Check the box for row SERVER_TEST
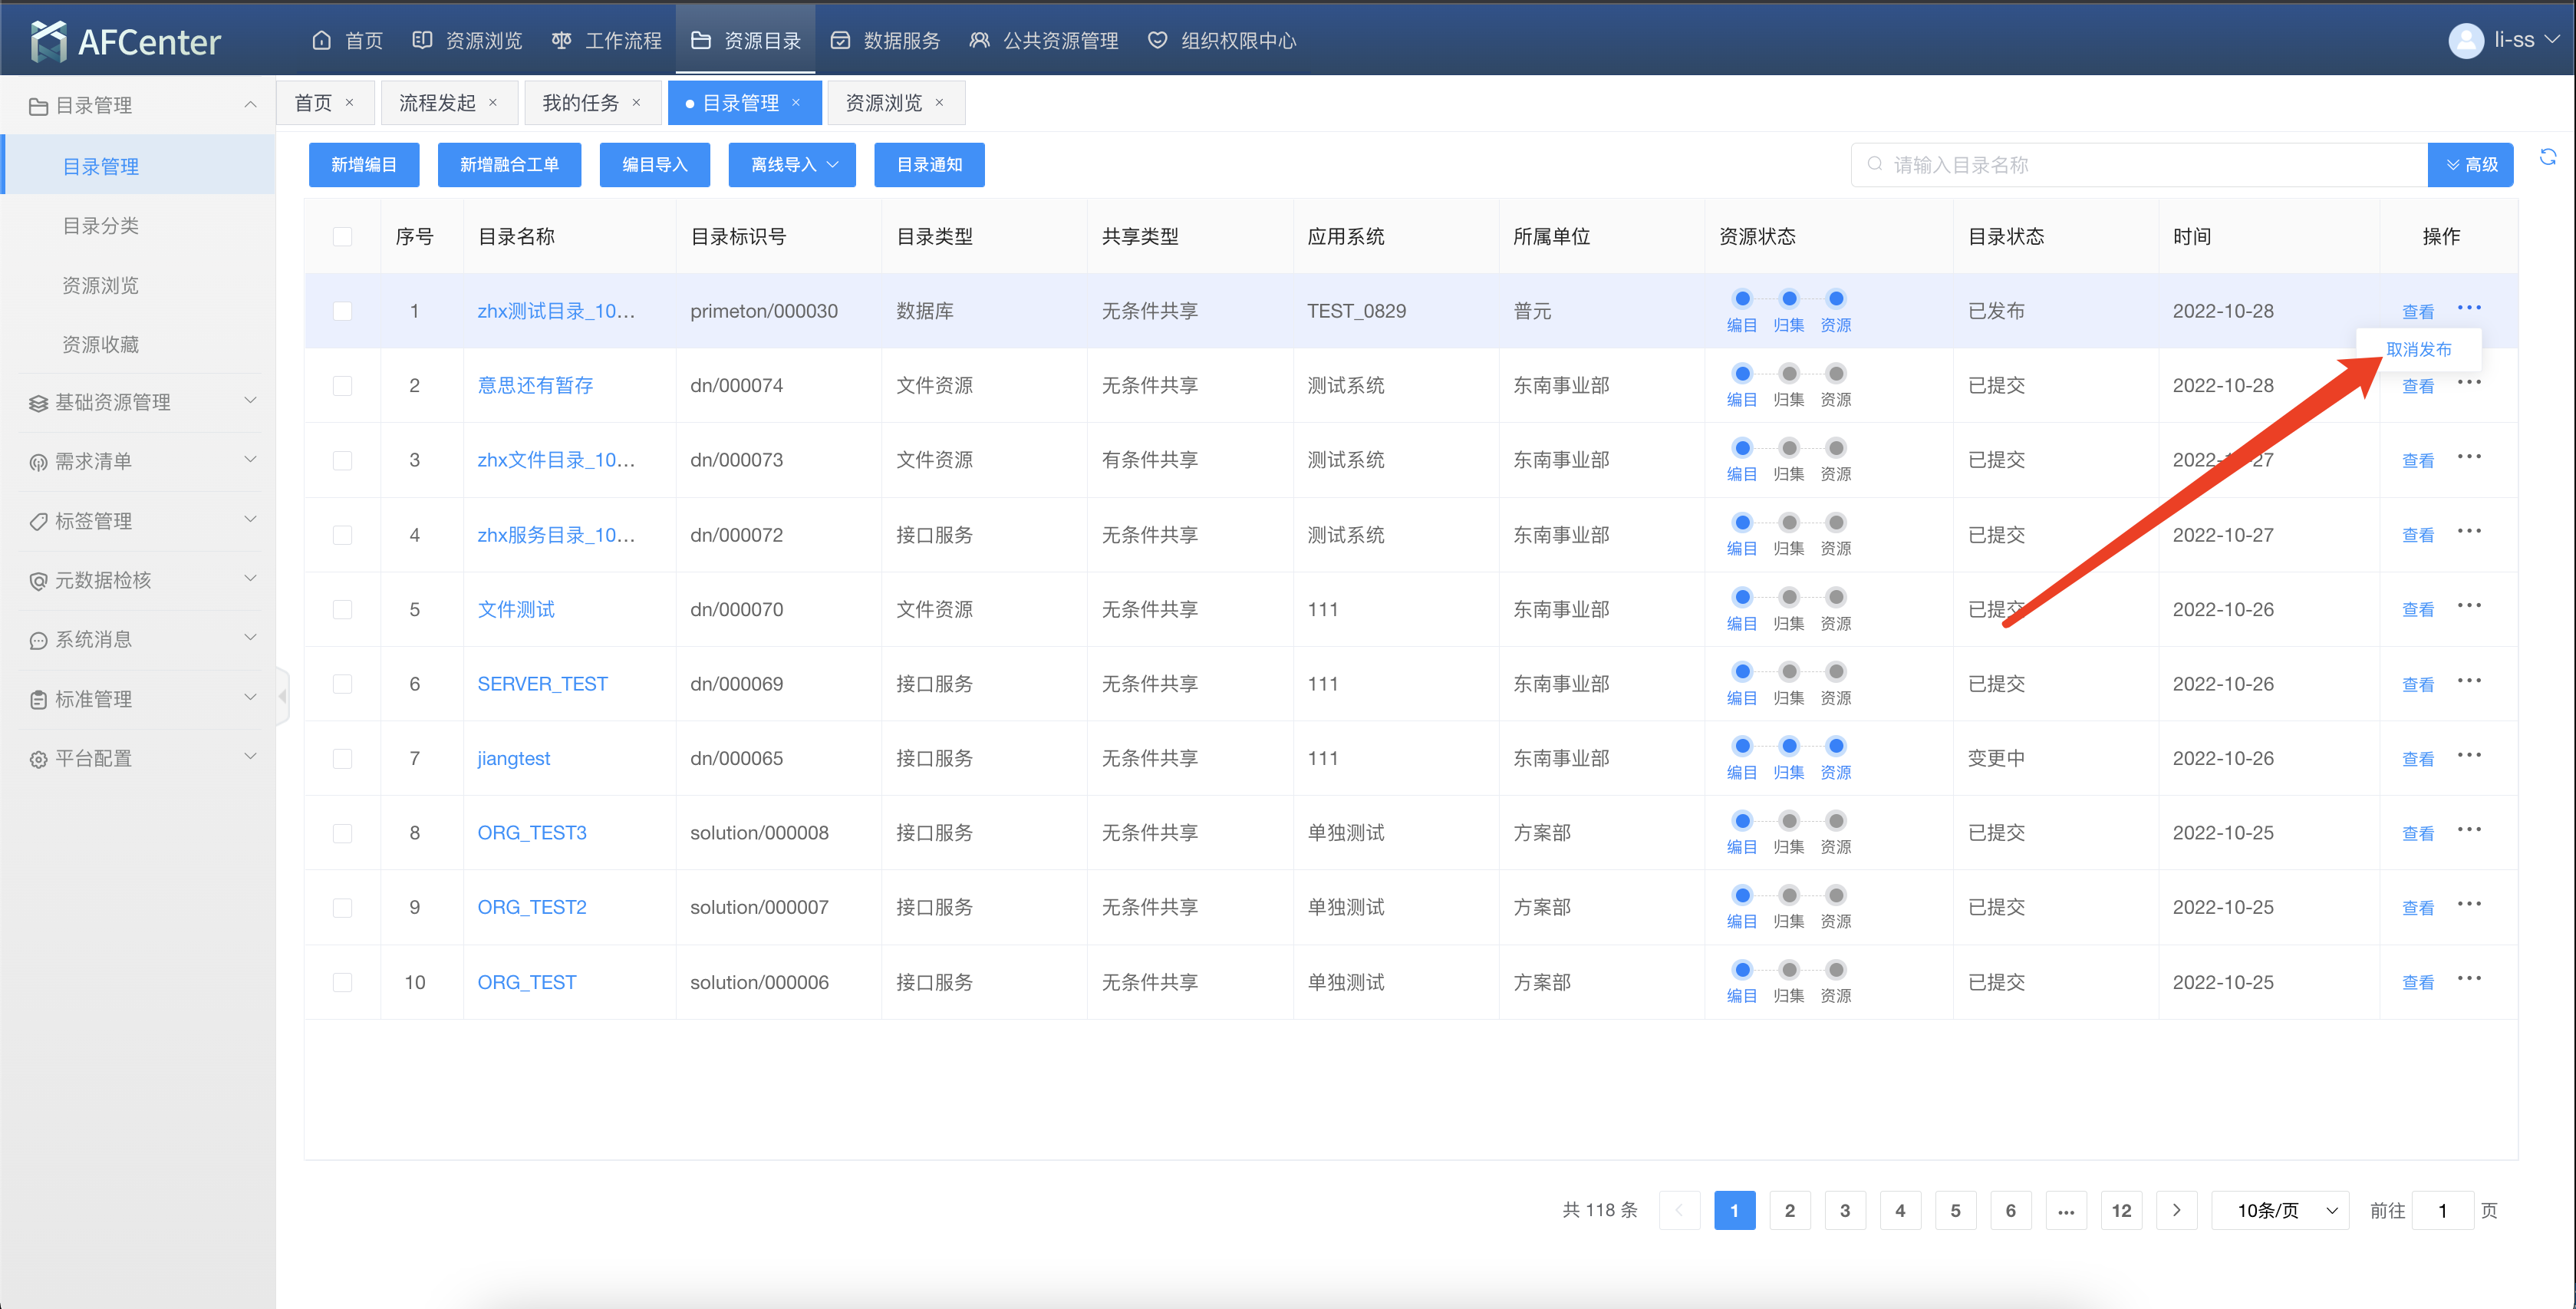This screenshot has width=2576, height=1309. tap(342, 684)
